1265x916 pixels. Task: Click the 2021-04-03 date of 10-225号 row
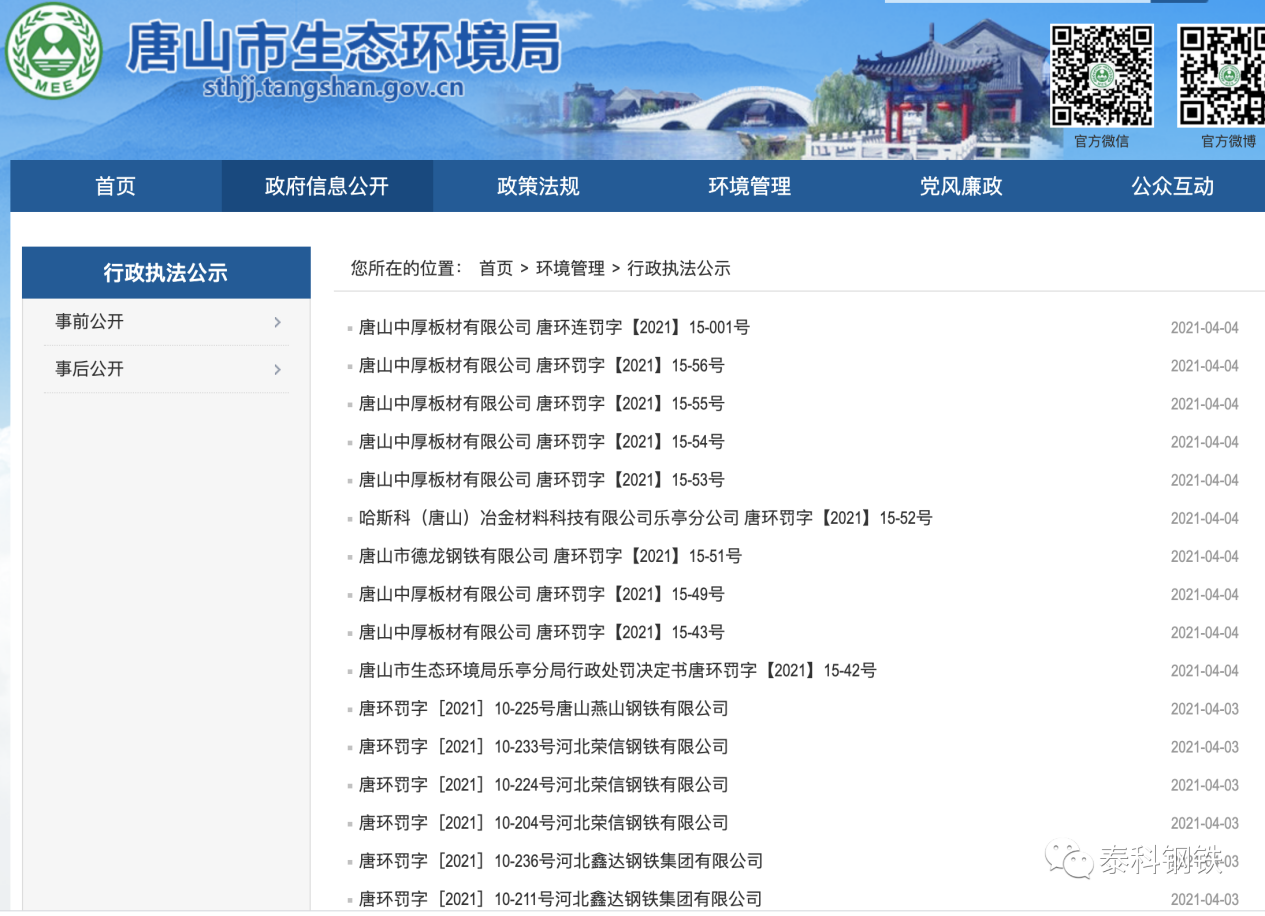click(1204, 709)
